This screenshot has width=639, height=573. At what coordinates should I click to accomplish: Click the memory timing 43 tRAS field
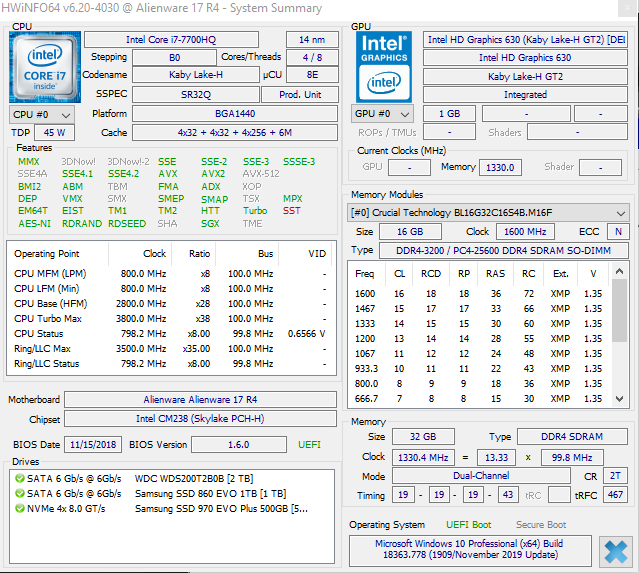pos(507,495)
